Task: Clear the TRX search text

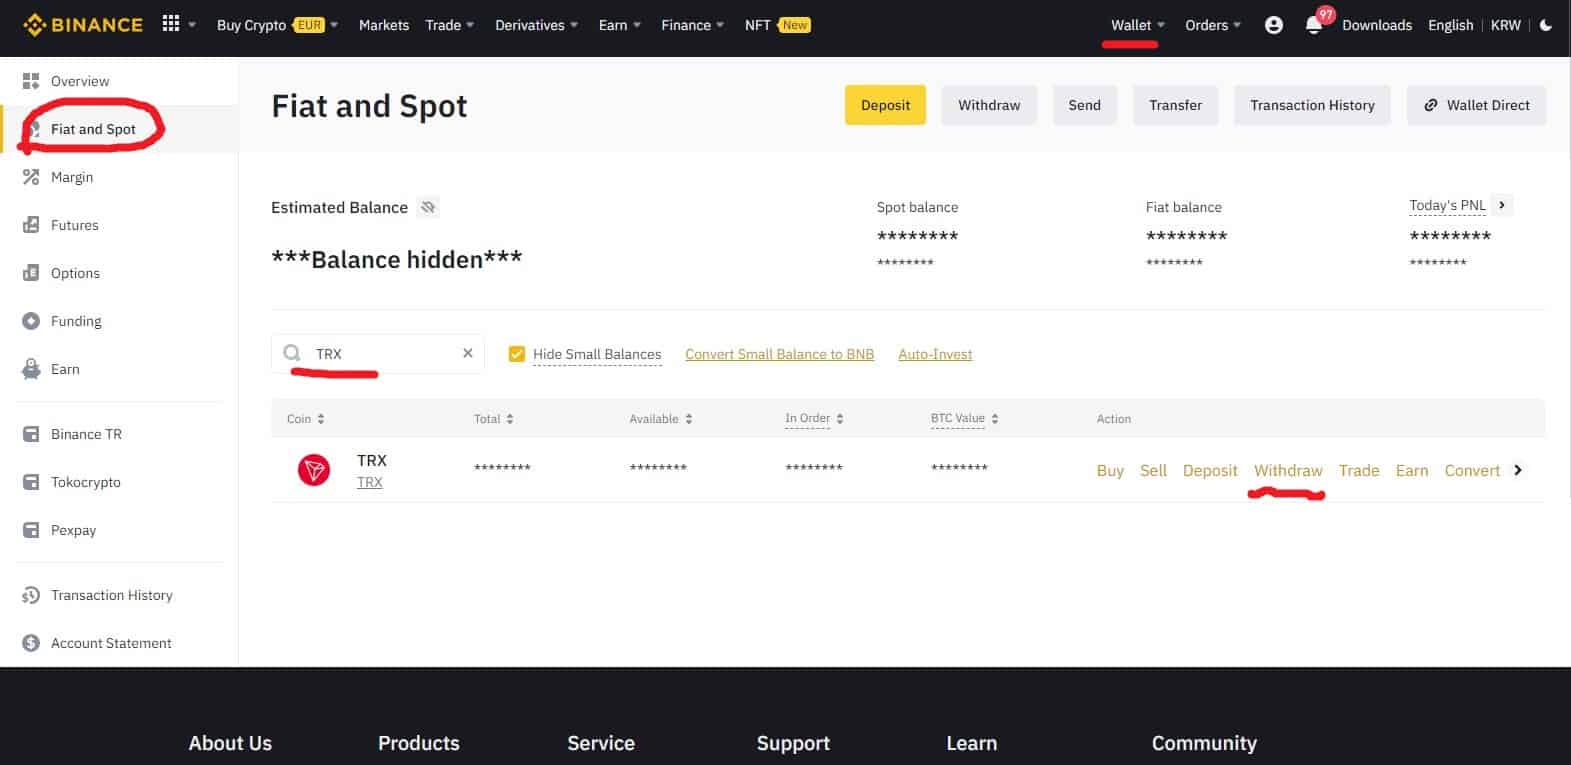Action: 467,353
